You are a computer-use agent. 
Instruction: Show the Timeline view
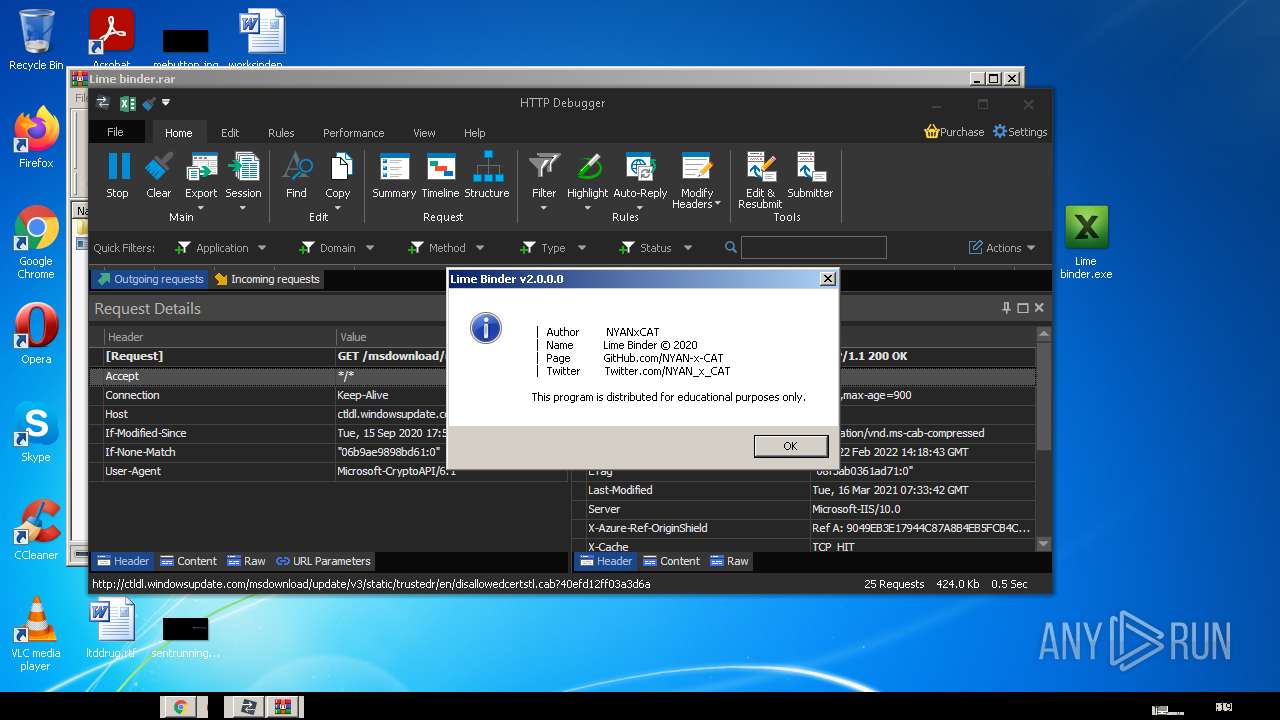[x=440, y=176]
